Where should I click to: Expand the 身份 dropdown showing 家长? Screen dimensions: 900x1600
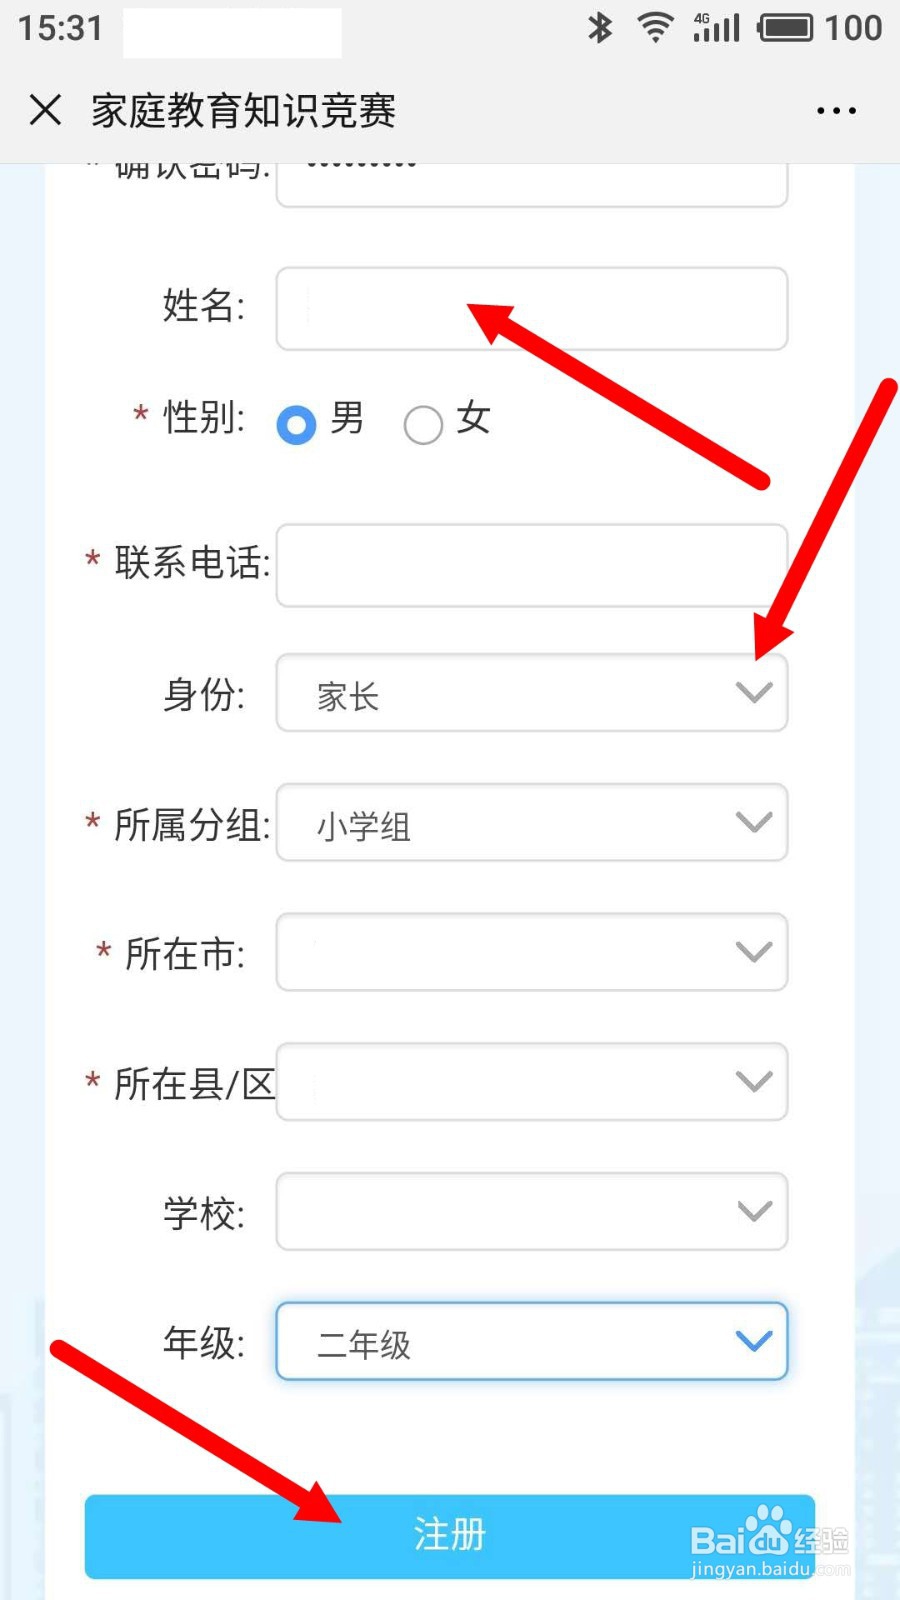point(532,693)
